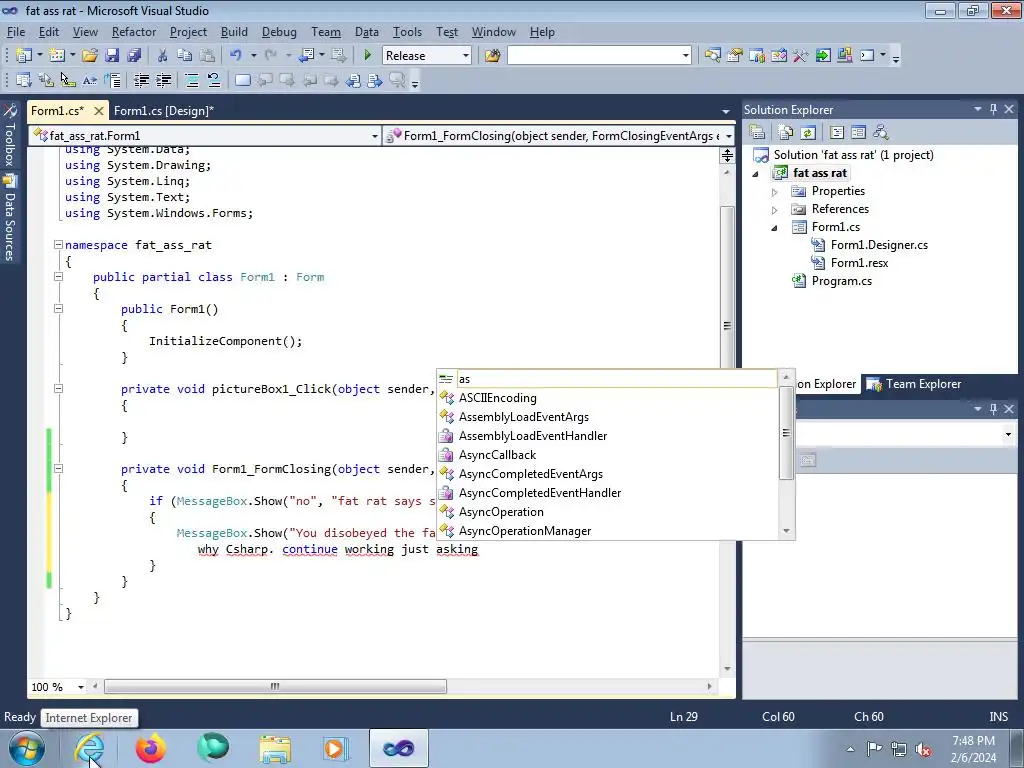Open the fat_ass_rat.Form1 class dropdown
Viewport: 1024px width, 768px height.
point(374,136)
